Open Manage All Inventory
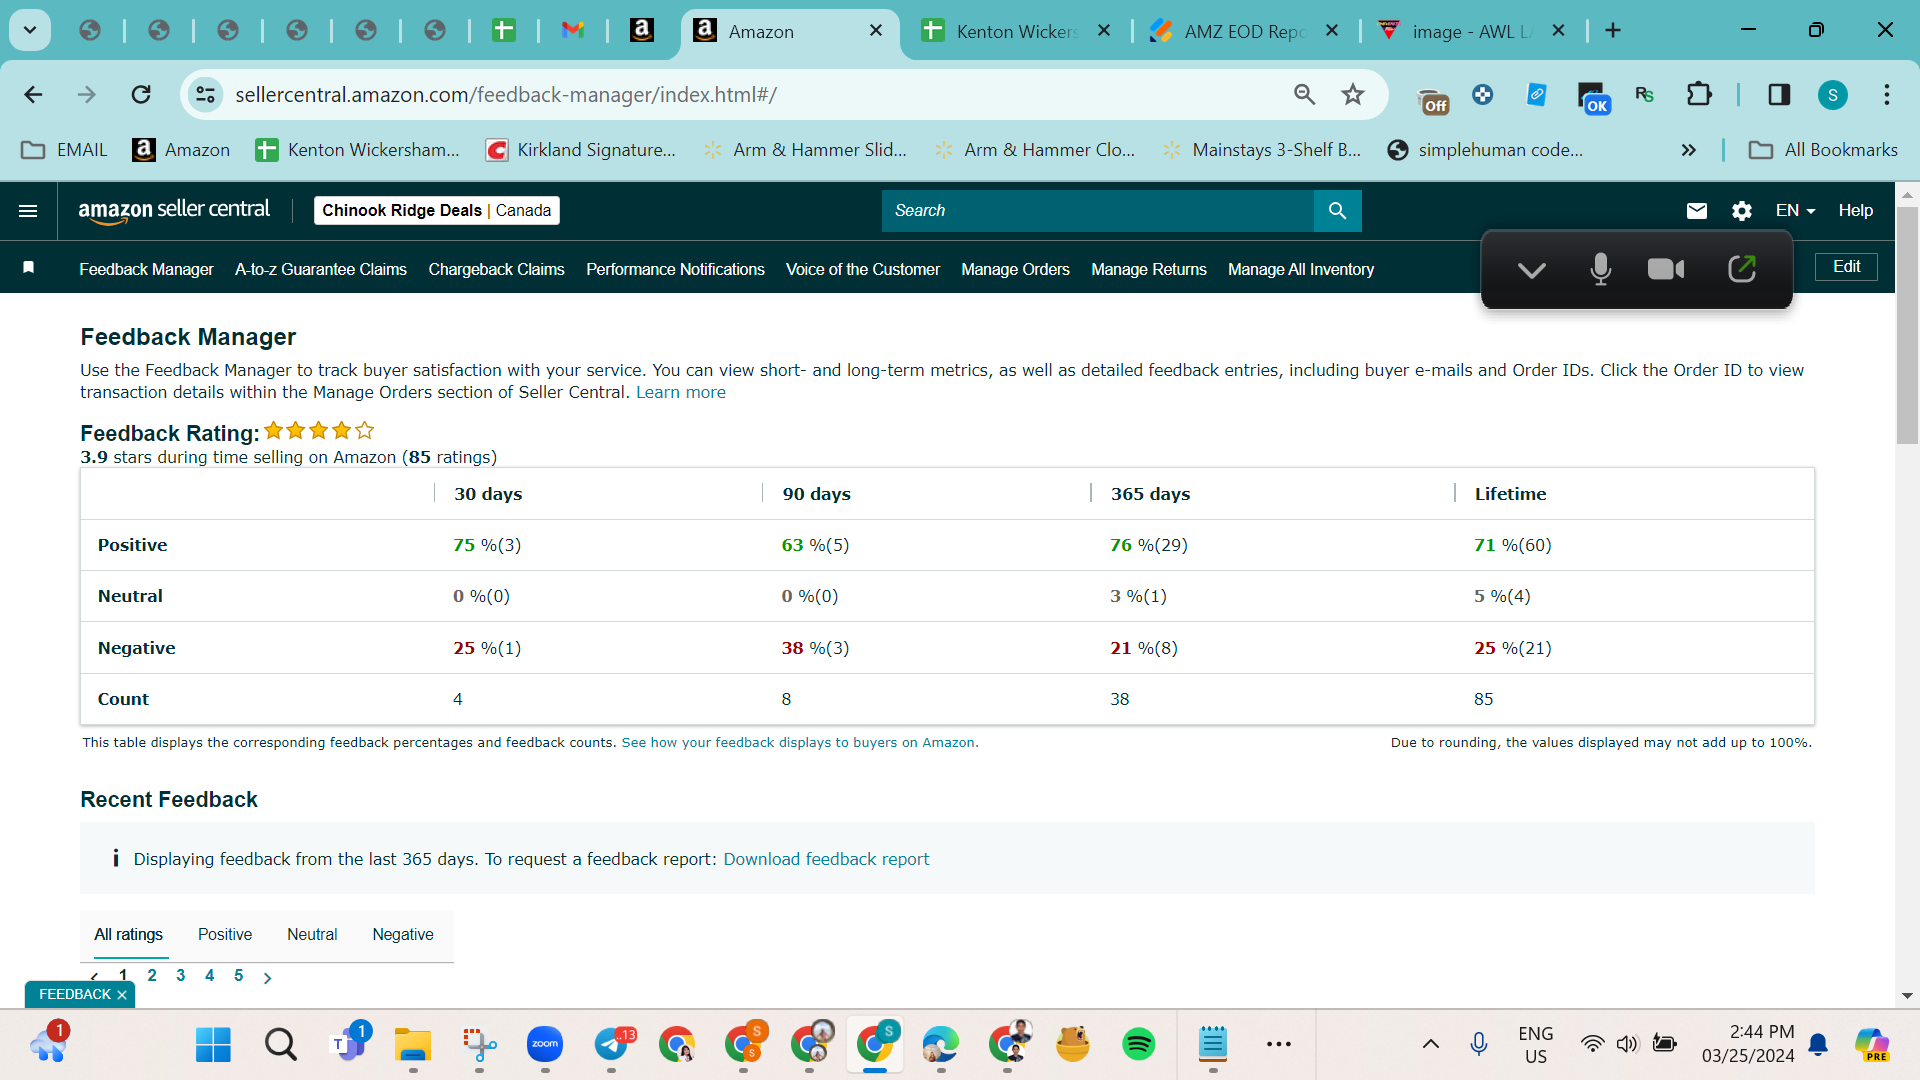1920x1080 pixels. (x=1301, y=269)
